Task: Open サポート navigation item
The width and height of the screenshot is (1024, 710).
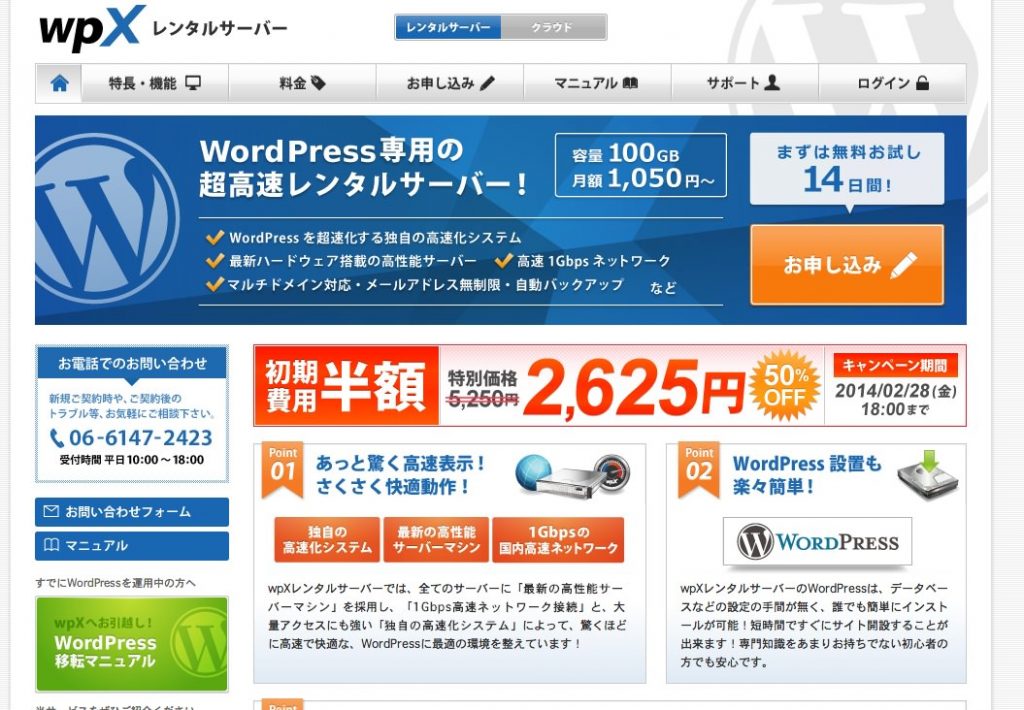Action: click(x=744, y=83)
